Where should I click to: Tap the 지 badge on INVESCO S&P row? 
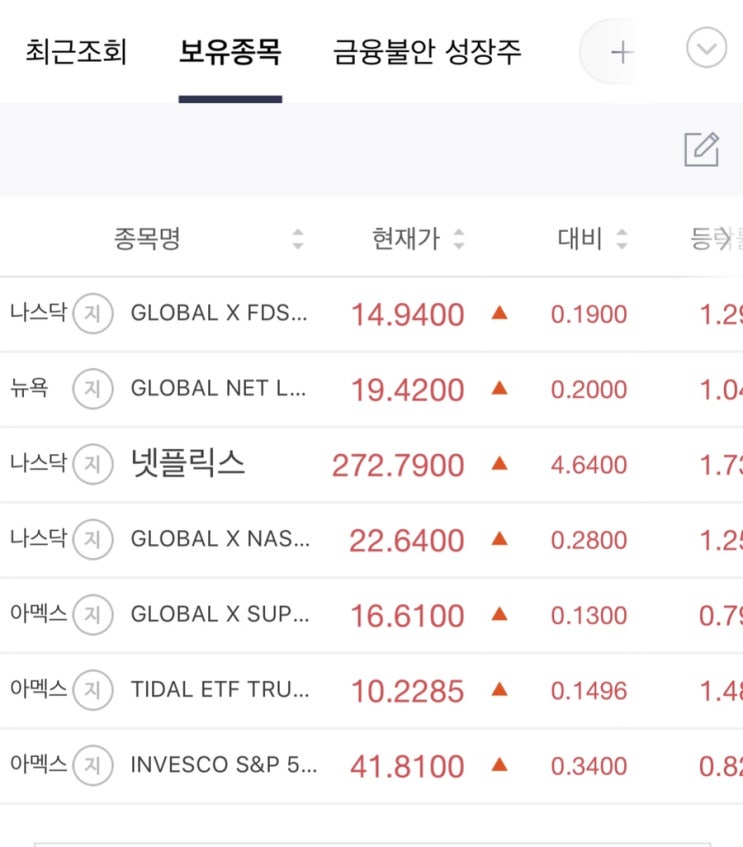tap(93, 765)
